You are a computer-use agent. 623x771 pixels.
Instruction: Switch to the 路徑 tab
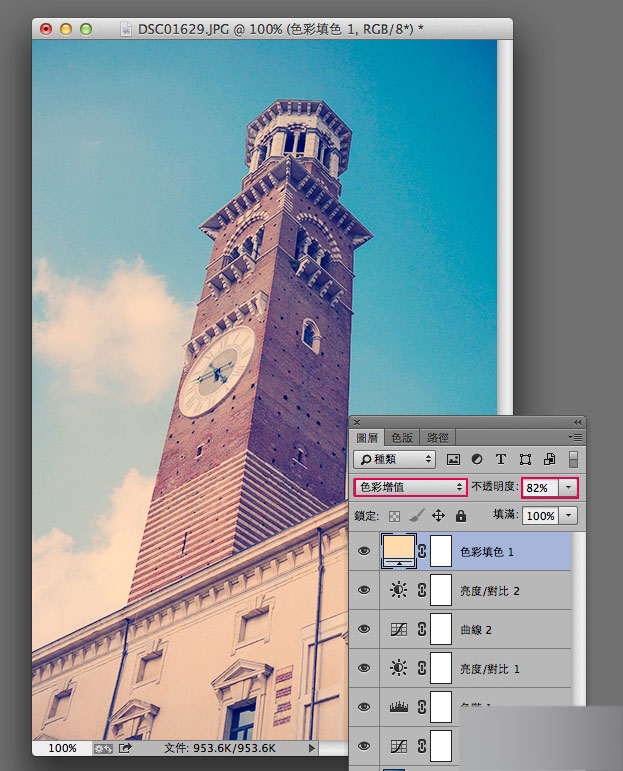tap(437, 437)
